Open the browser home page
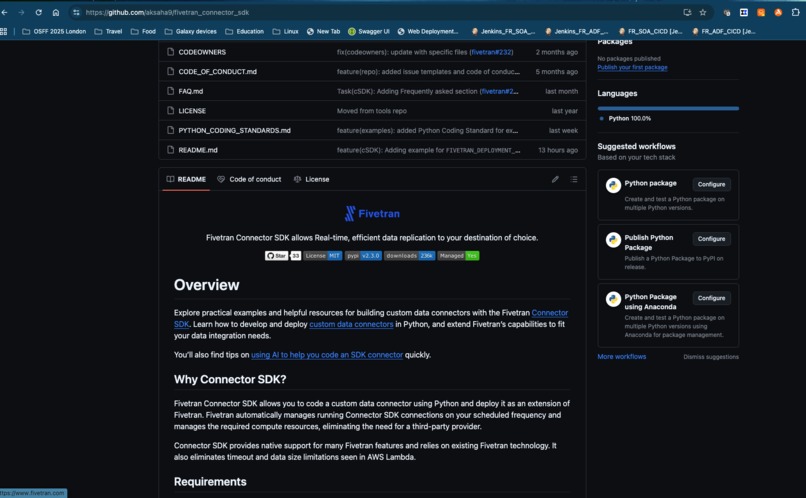This screenshot has width=806, height=498. (56, 12)
